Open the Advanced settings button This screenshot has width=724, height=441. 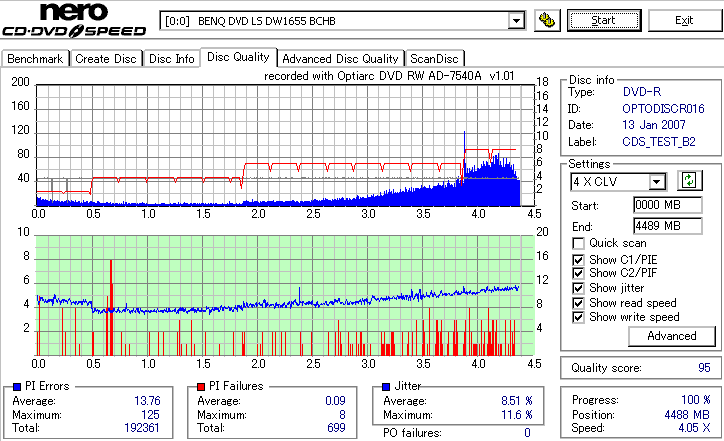pos(672,336)
